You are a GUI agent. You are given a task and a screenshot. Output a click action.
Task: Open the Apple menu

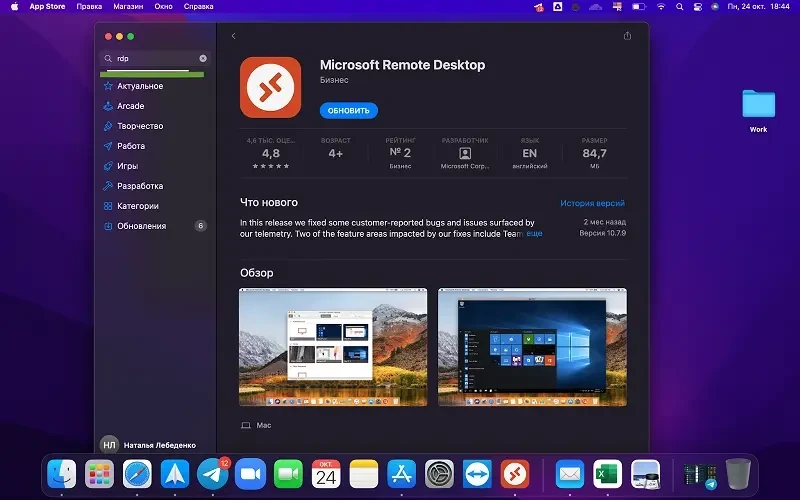click(14, 7)
